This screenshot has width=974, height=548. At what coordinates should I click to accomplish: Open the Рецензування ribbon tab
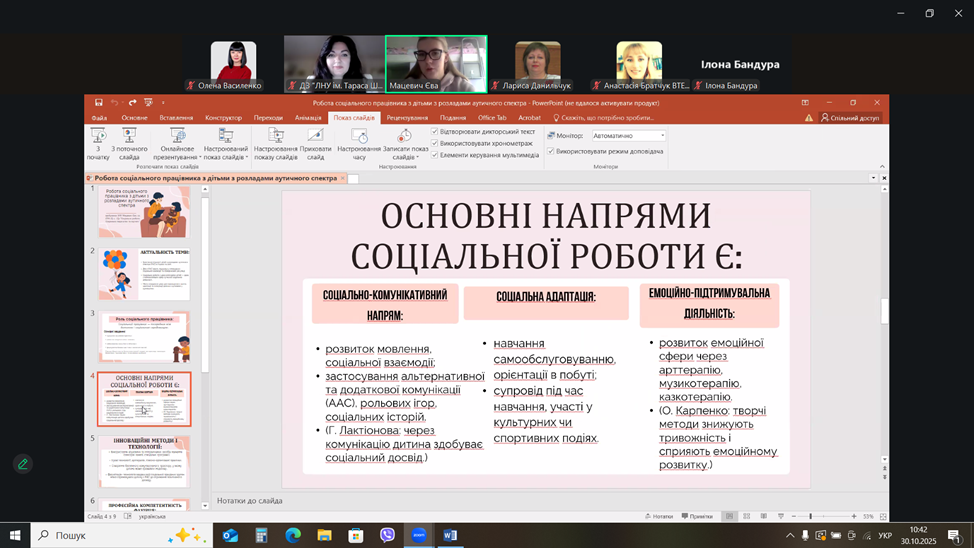pyautogui.click(x=407, y=117)
